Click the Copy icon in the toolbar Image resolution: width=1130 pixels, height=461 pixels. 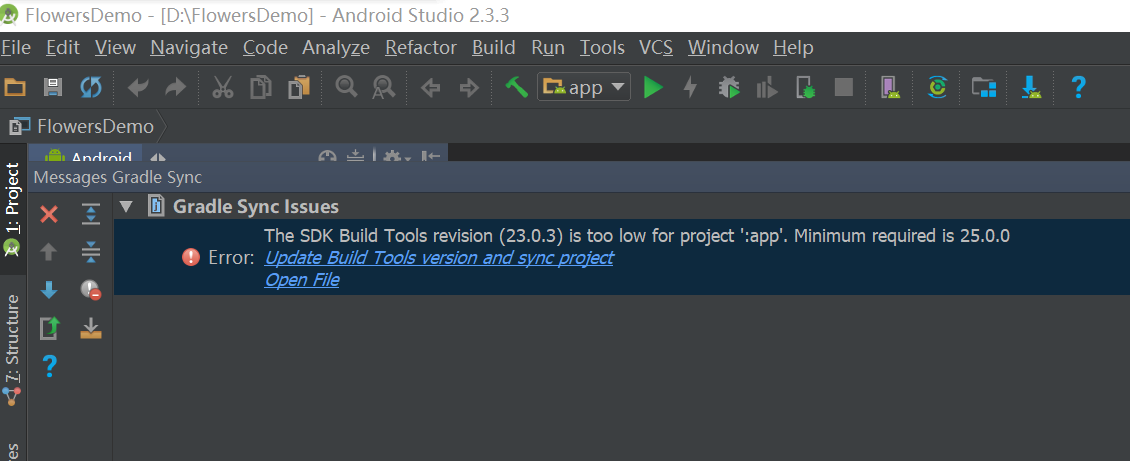(260, 88)
